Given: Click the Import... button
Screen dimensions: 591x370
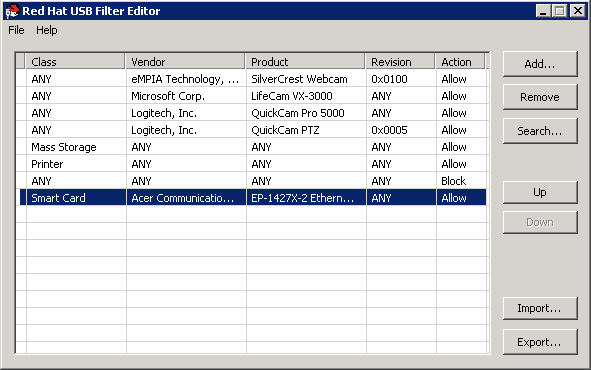Looking at the screenshot, I should 540,308.
